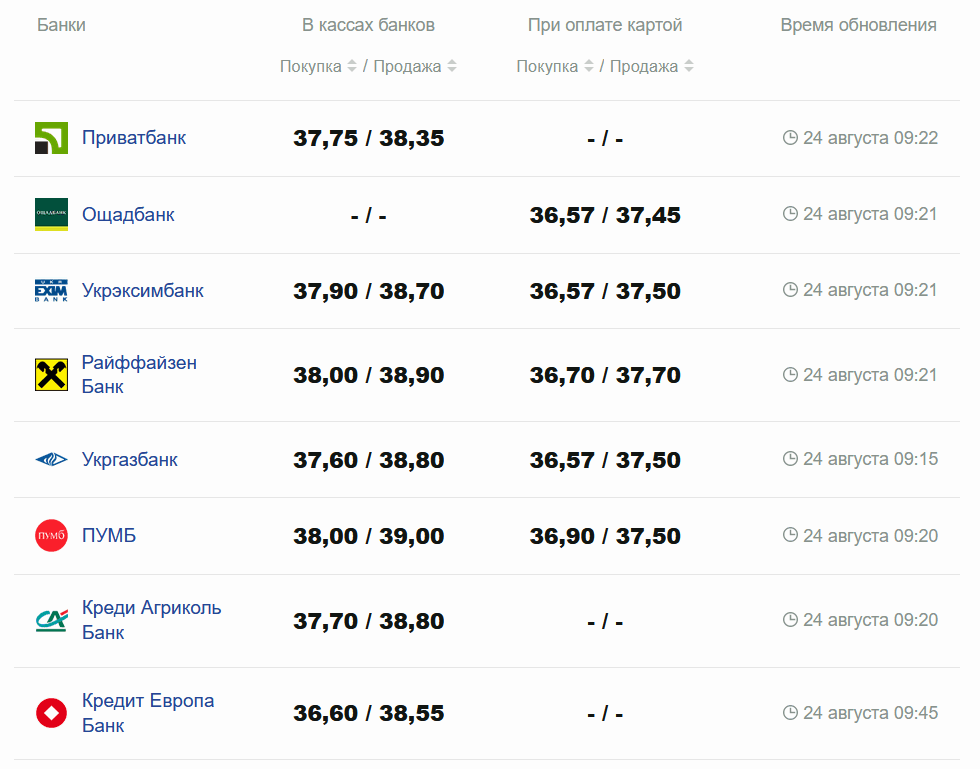Click the Укрэксимбанк EXIM logo
980x769 pixels.
click(x=51, y=291)
